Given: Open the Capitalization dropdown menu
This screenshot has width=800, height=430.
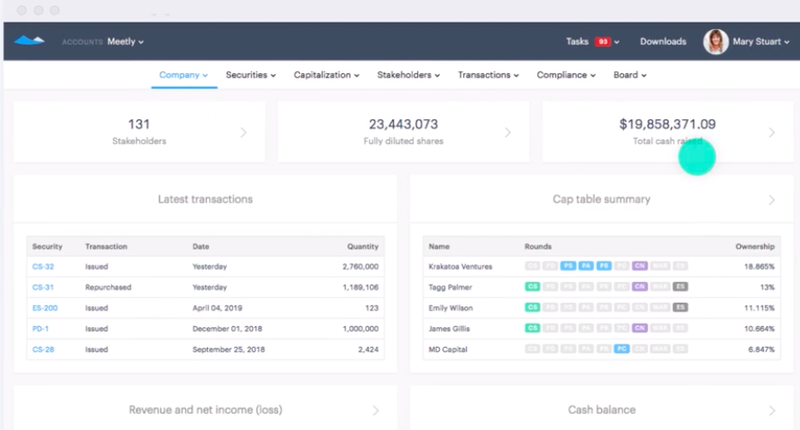Looking at the screenshot, I should 327,75.
